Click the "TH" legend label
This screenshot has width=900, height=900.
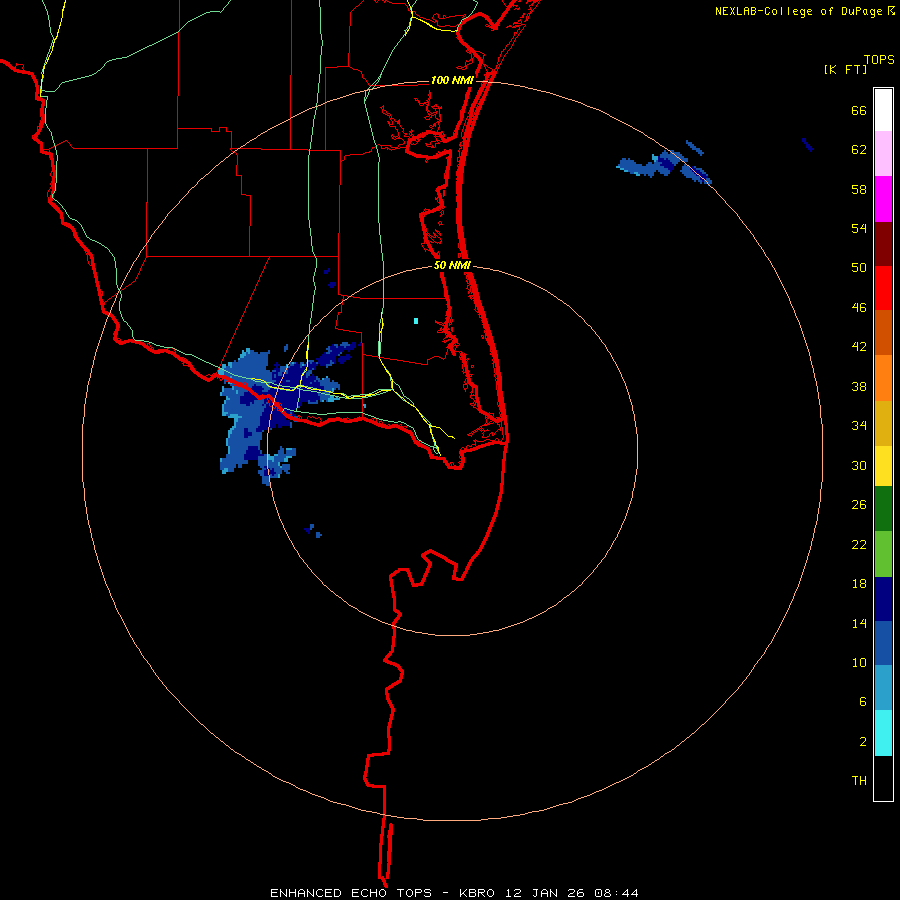pos(859,781)
